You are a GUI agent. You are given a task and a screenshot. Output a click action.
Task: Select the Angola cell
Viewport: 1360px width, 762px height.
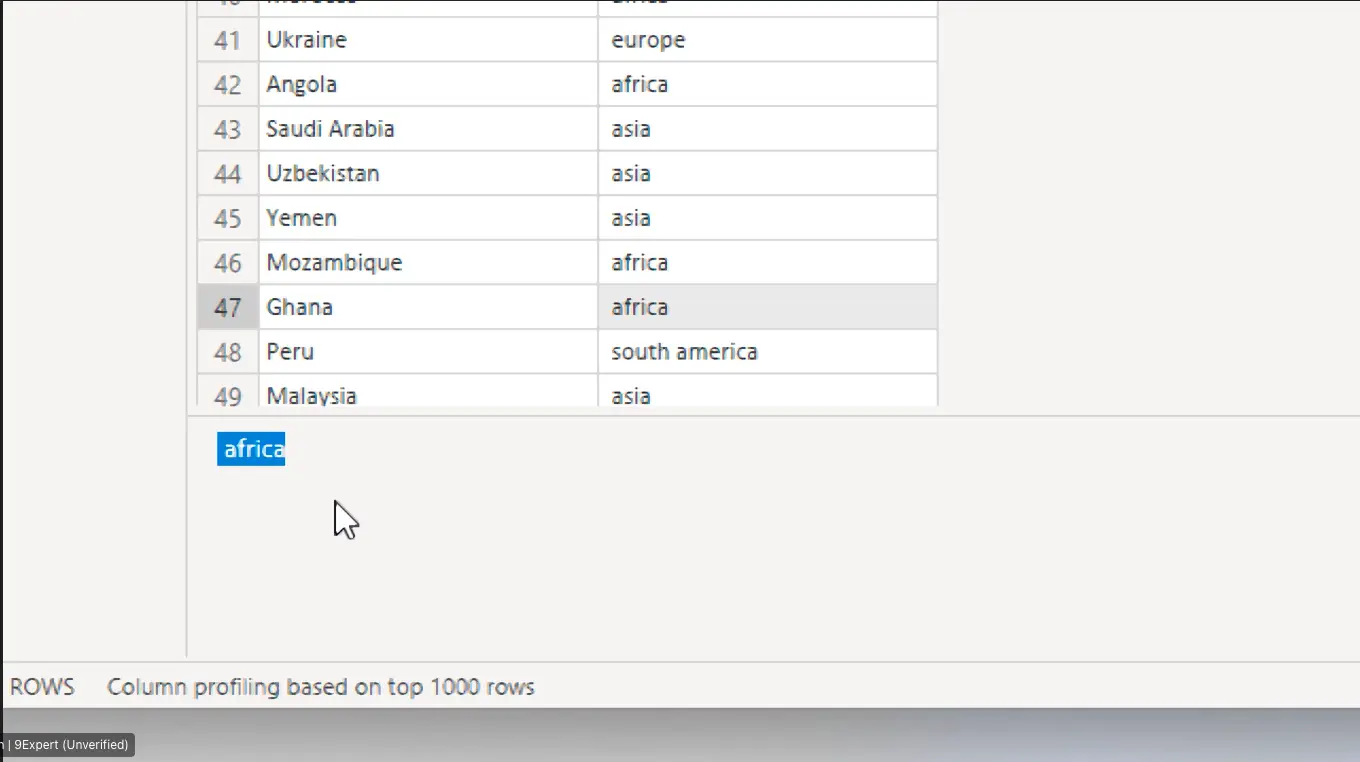[428, 84]
